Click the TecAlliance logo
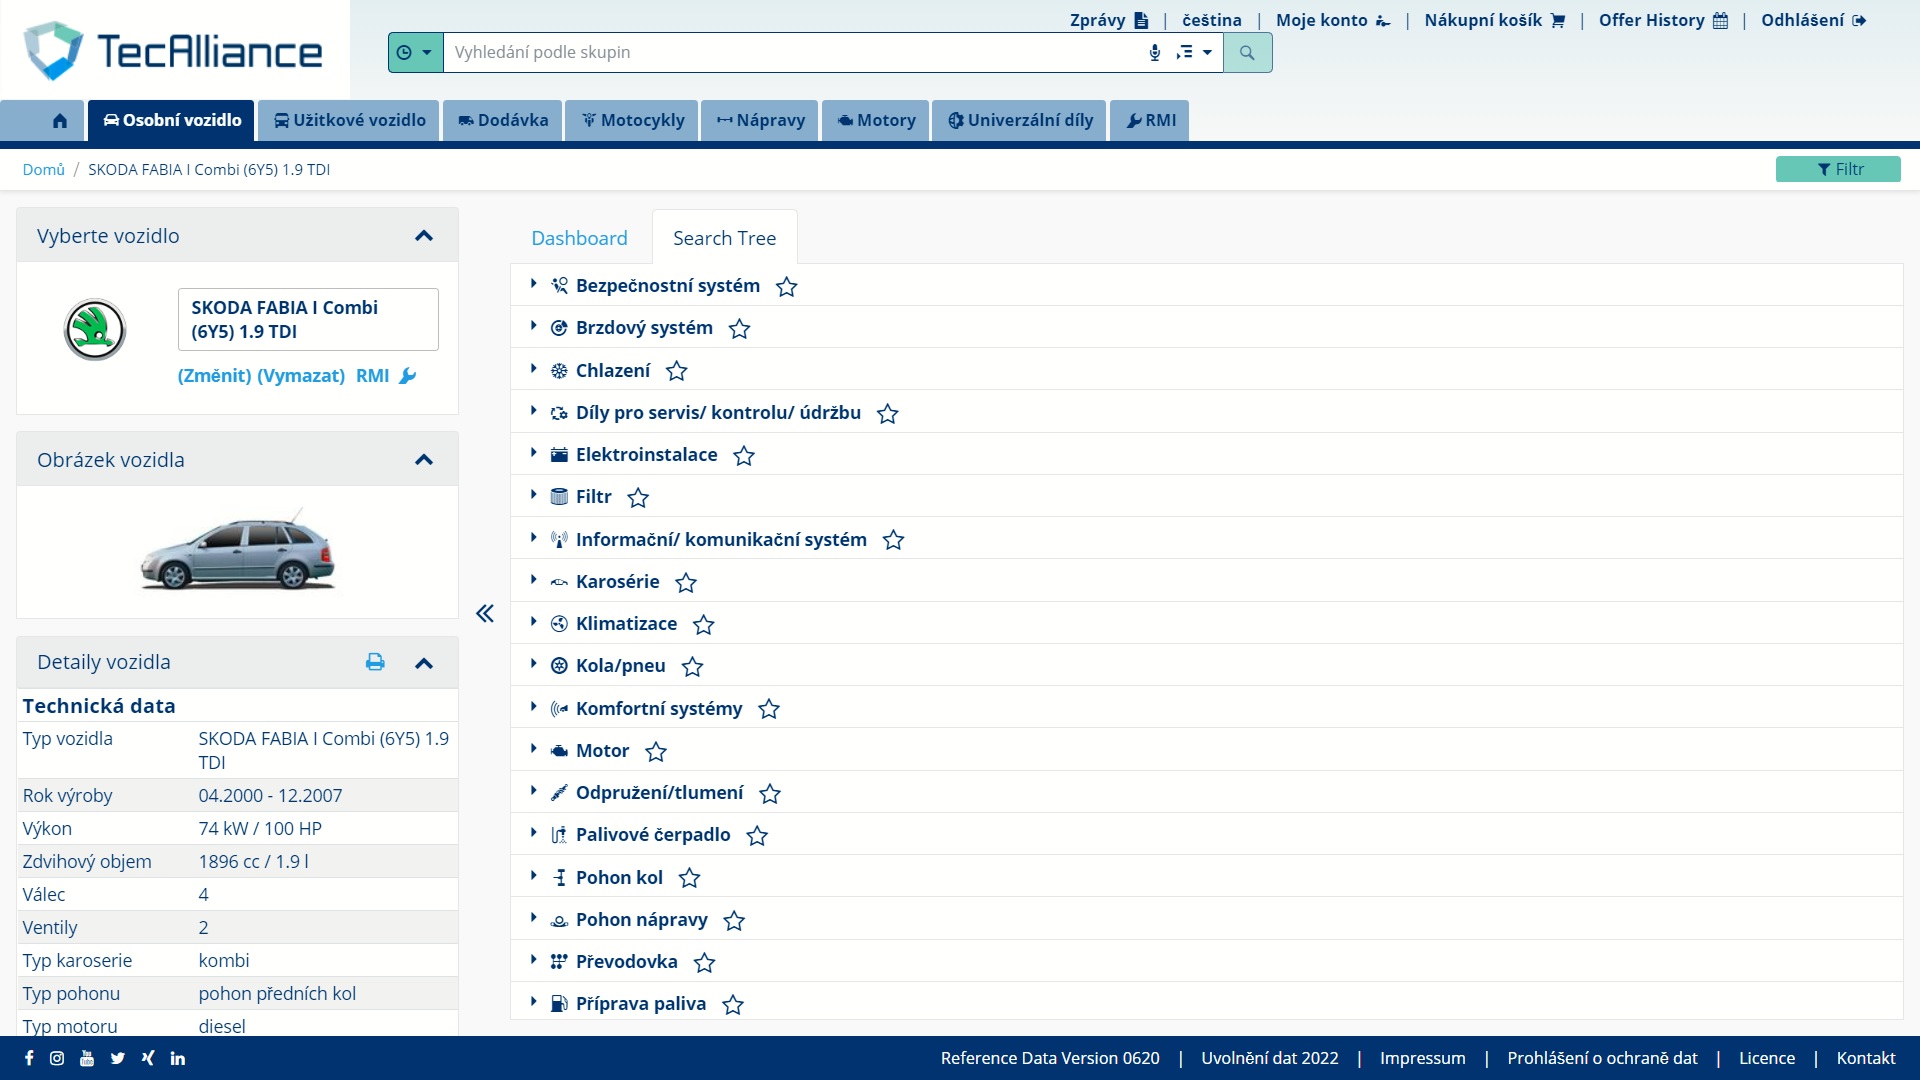Screen dimensions: 1920x1080 coord(173,51)
